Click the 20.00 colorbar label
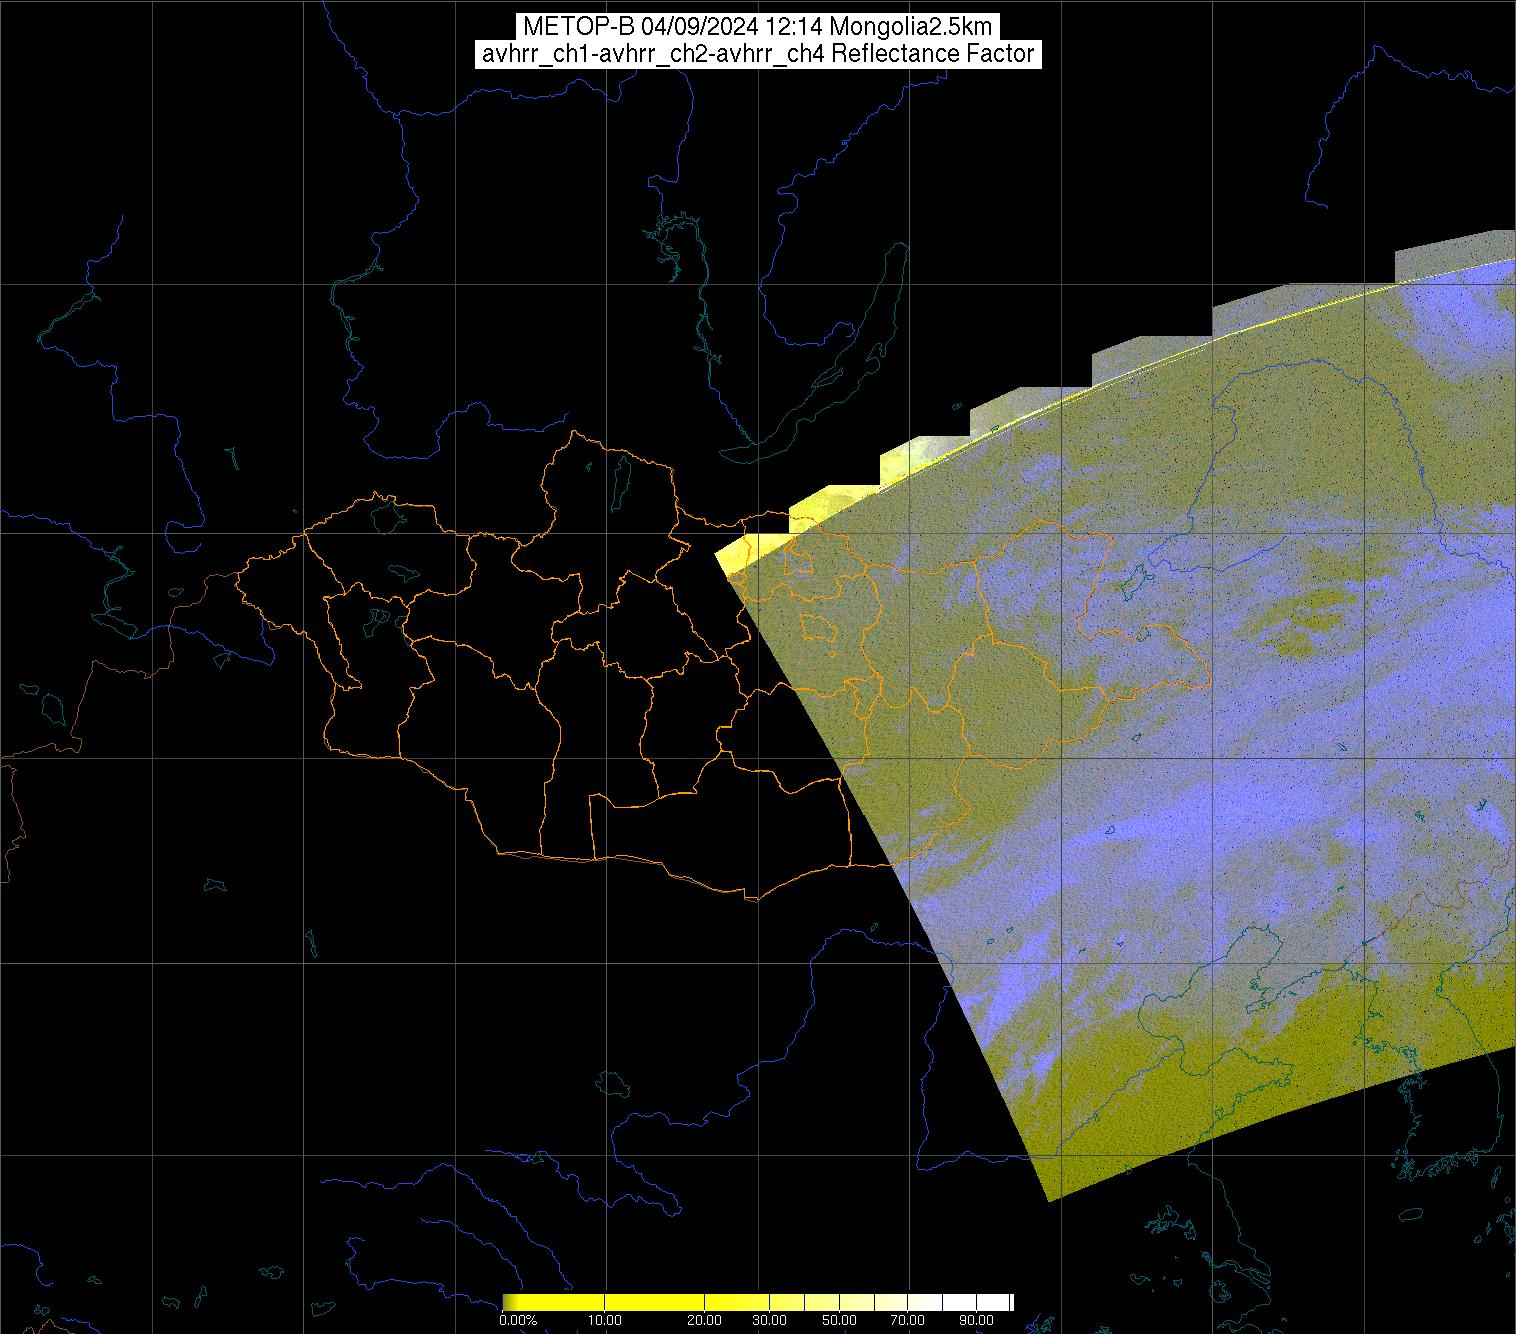 [x=706, y=1320]
